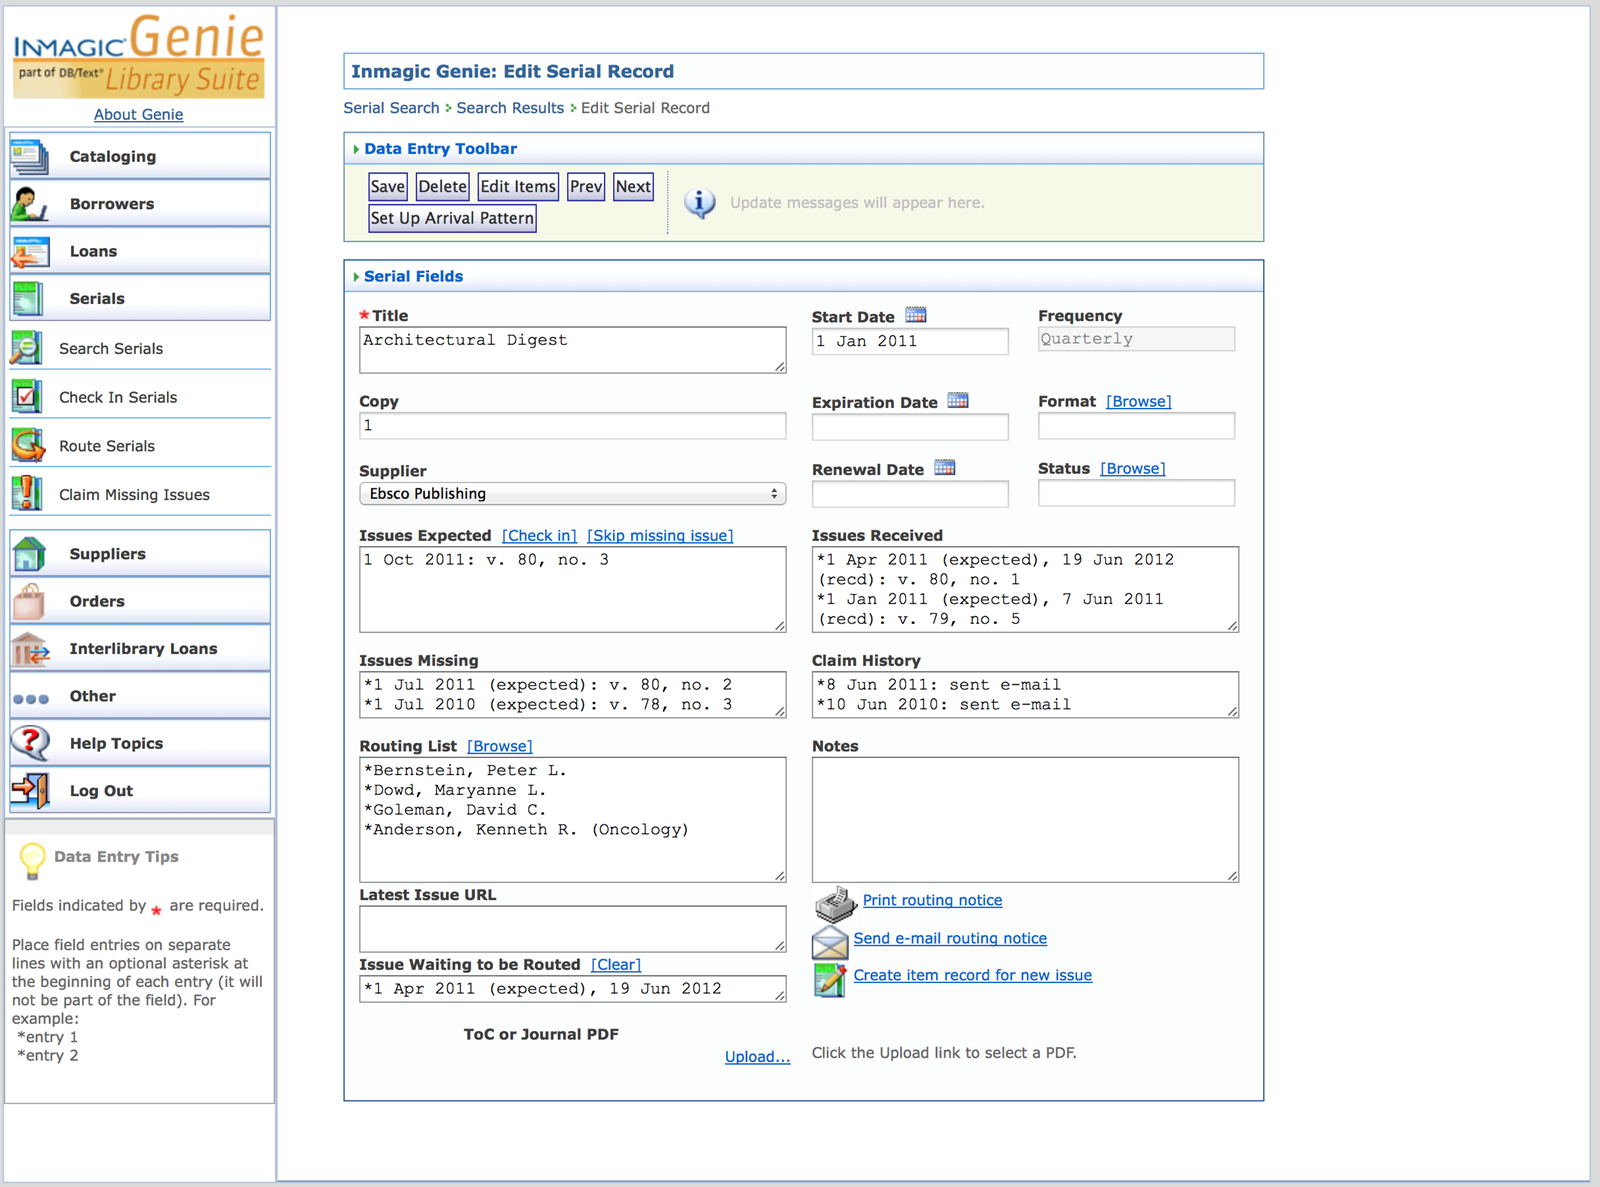Open the Suppliers house icon
1600x1187 pixels.
pos(29,553)
